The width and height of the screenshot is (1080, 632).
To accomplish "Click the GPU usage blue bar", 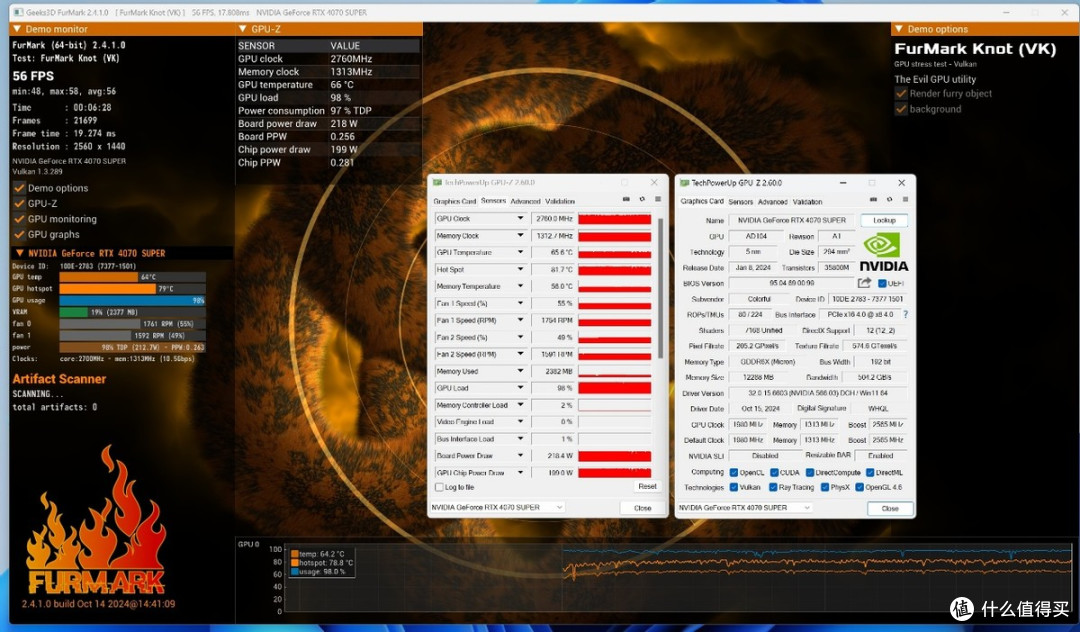I will (132, 300).
